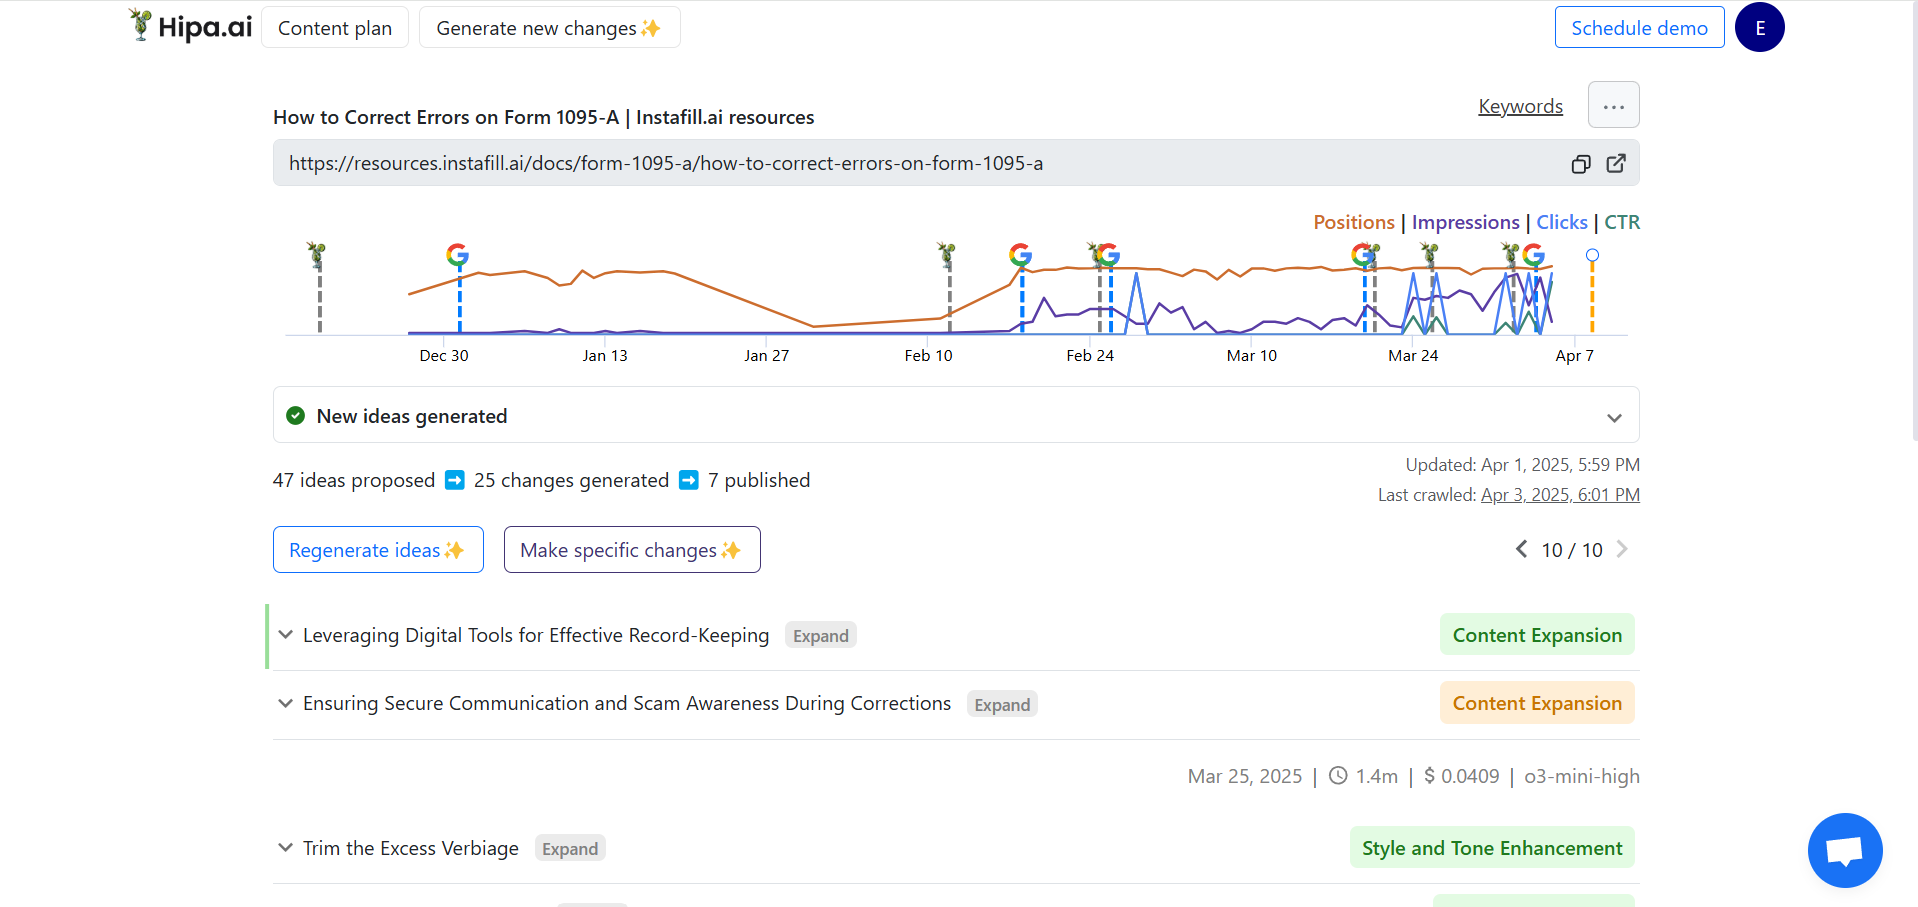Viewport: 1918px width, 907px height.
Task: Open the Content plan tab
Action: pyautogui.click(x=335, y=28)
